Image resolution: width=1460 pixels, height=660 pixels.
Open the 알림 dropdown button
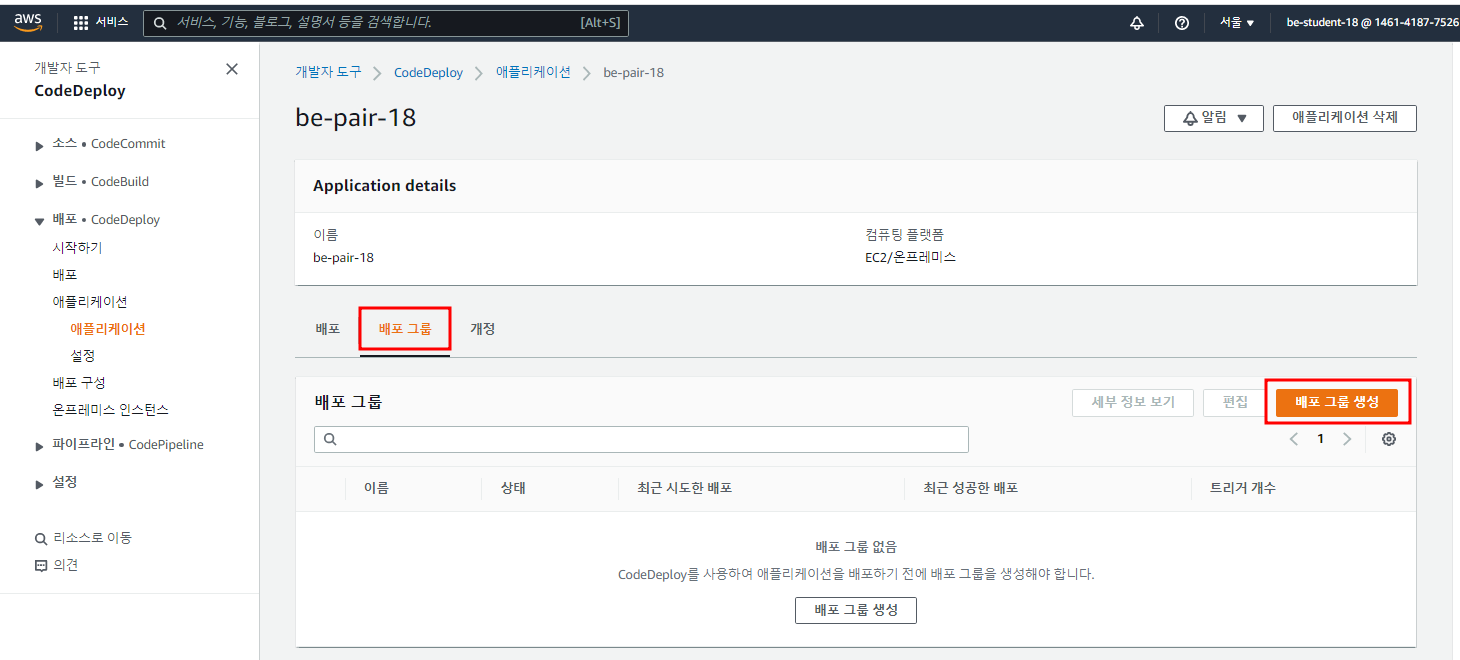click(x=1214, y=118)
